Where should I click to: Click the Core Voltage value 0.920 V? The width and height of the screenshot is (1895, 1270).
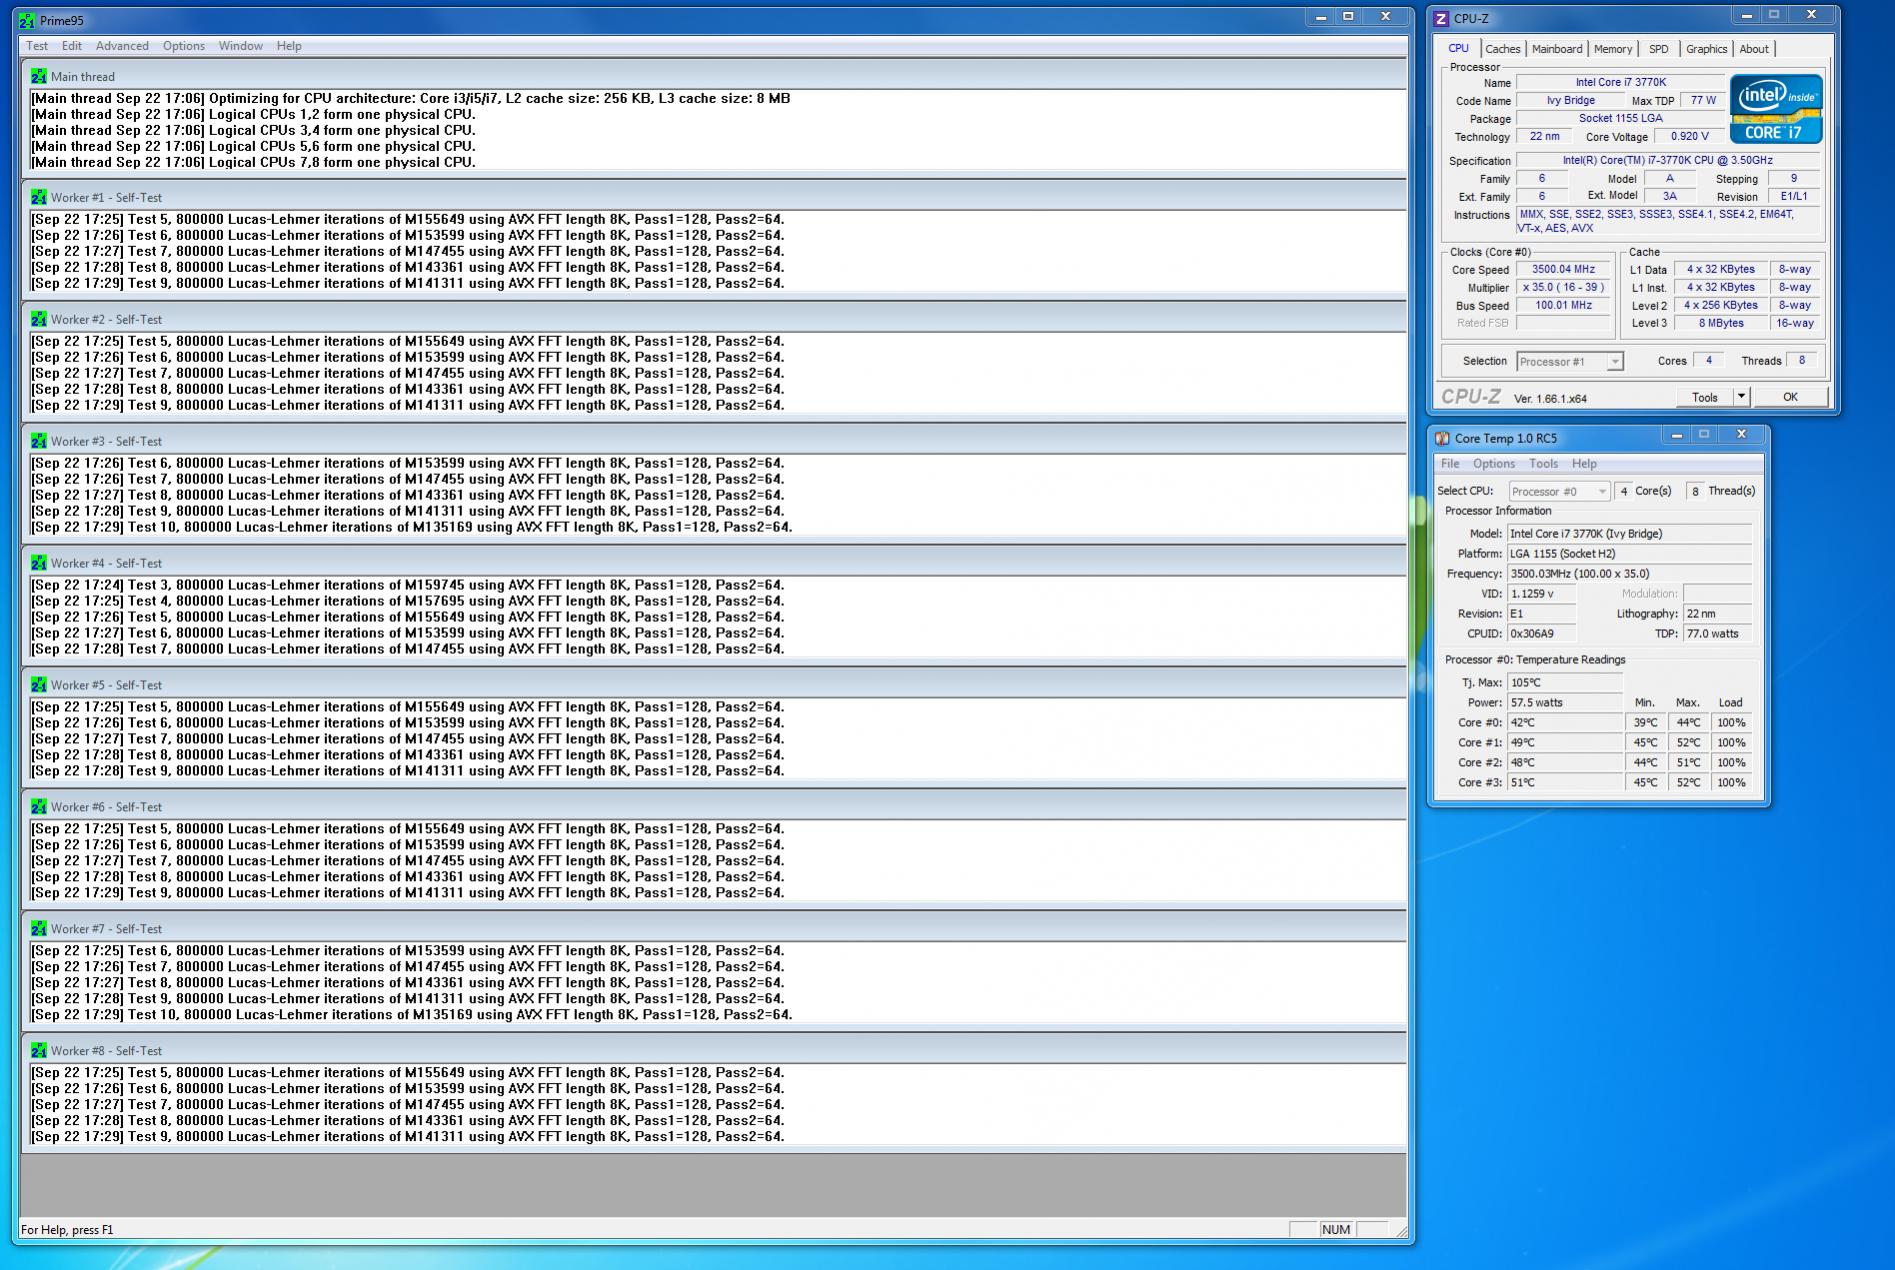coord(1690,136)
